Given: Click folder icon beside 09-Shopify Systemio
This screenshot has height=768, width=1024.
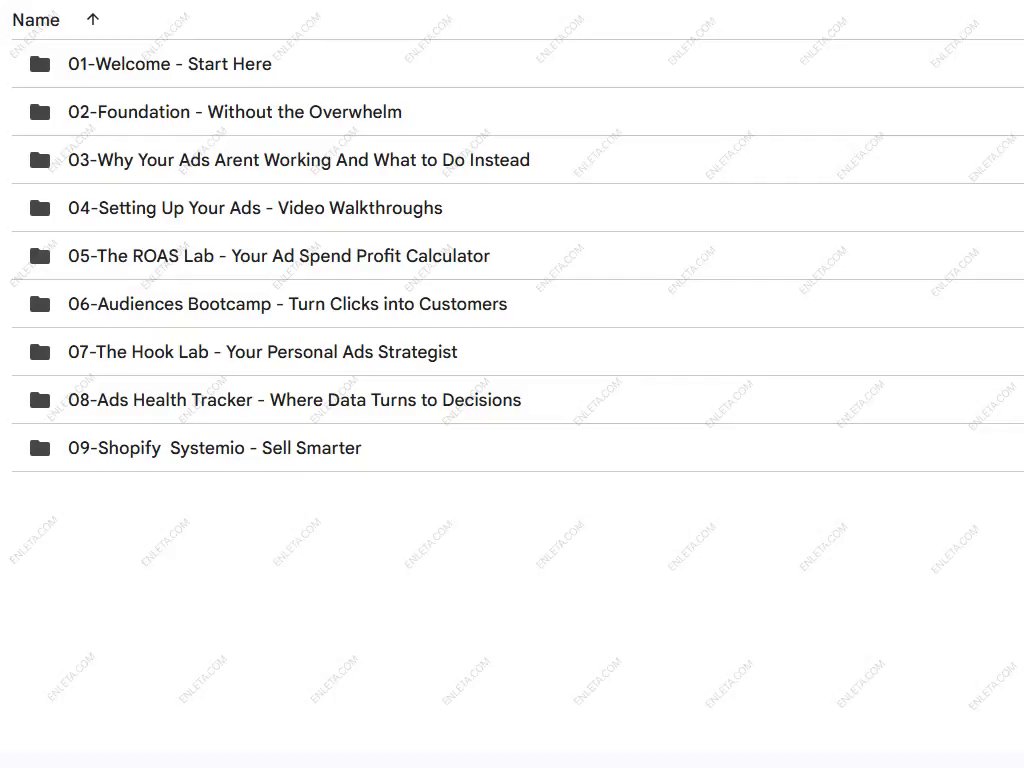Looking at the screenshot, I should point(40,448).
